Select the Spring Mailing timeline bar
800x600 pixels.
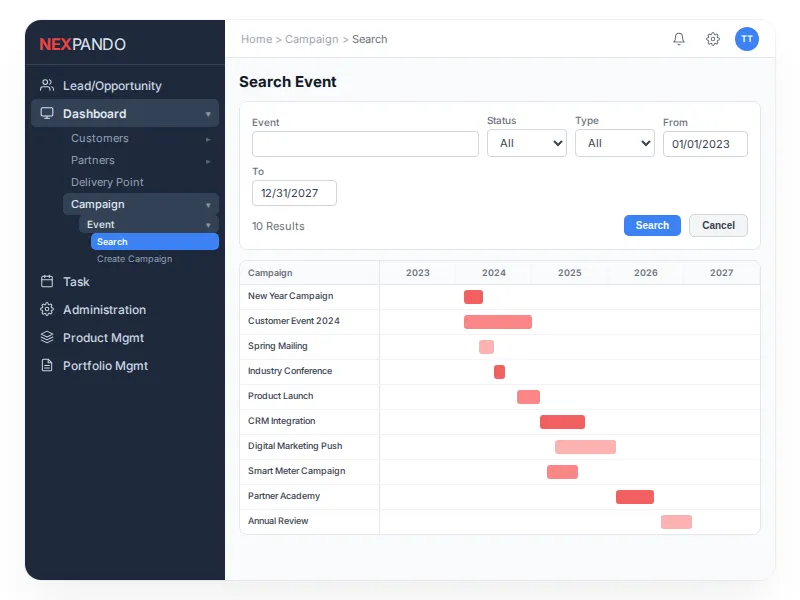point(486,347)
